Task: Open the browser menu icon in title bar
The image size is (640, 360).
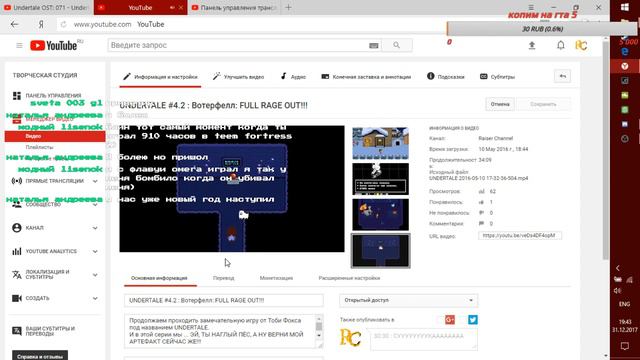Action: [531, 7]
